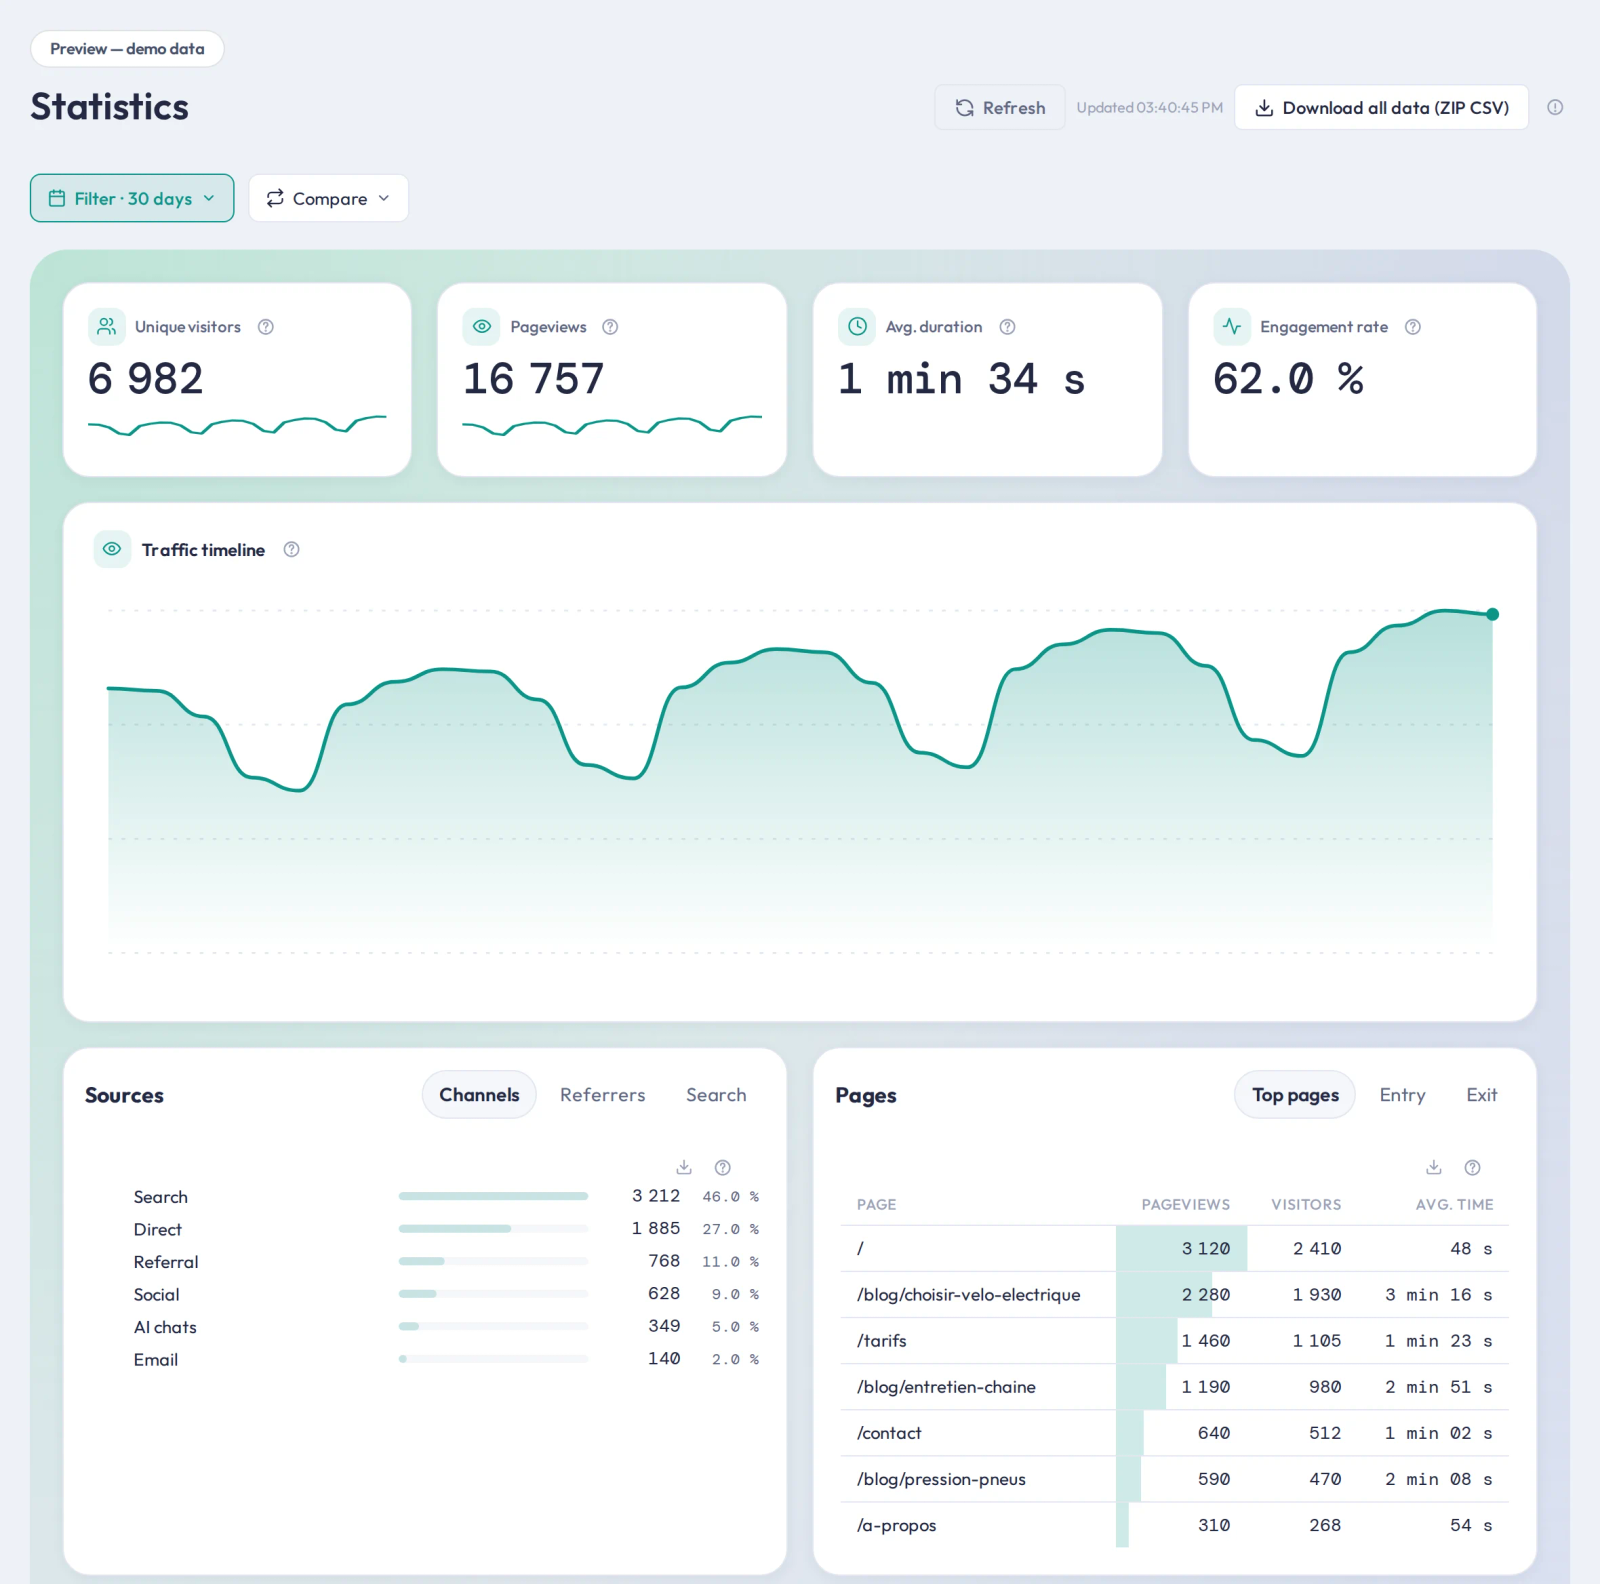Image resolution: width=1600 pixels, height=1584 pixels.
Task: Click the /blog/choisir-velo-electrique page row
Action: (1174, 1295)
